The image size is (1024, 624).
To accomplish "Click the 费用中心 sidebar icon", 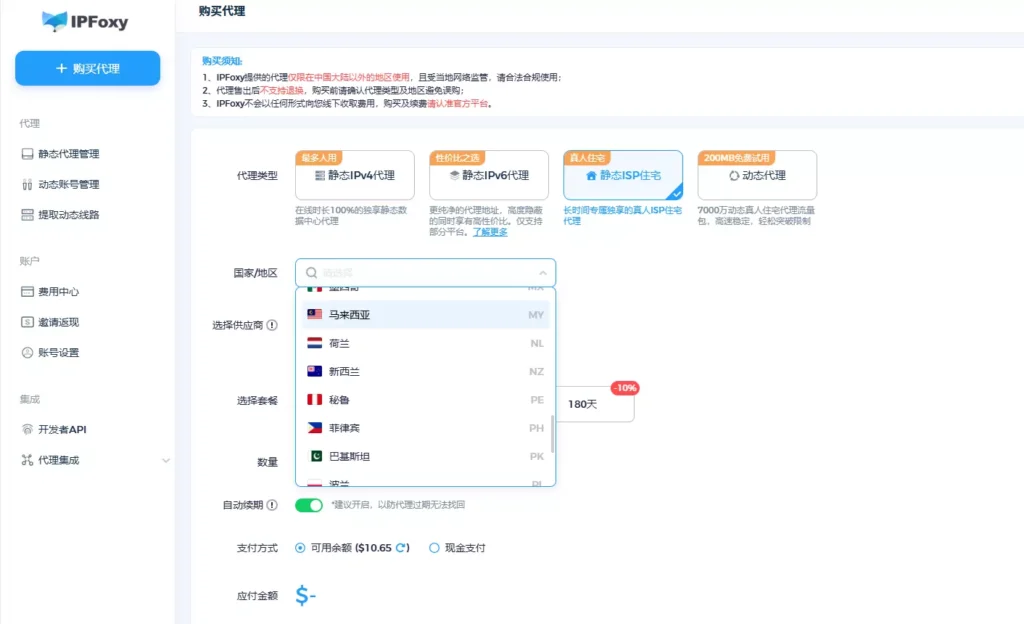I will click(27, 292).
